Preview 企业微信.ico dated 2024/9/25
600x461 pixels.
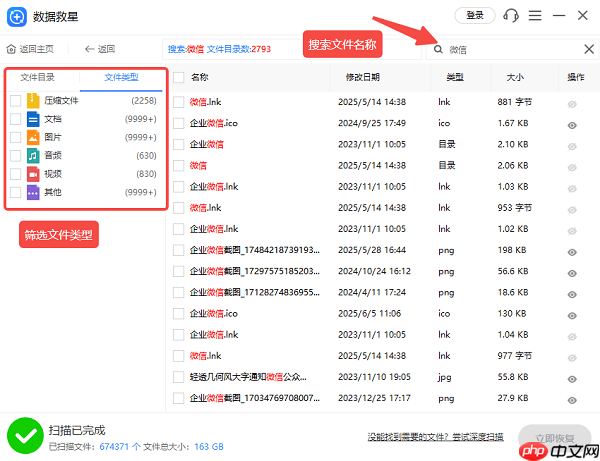pos(572,125)
